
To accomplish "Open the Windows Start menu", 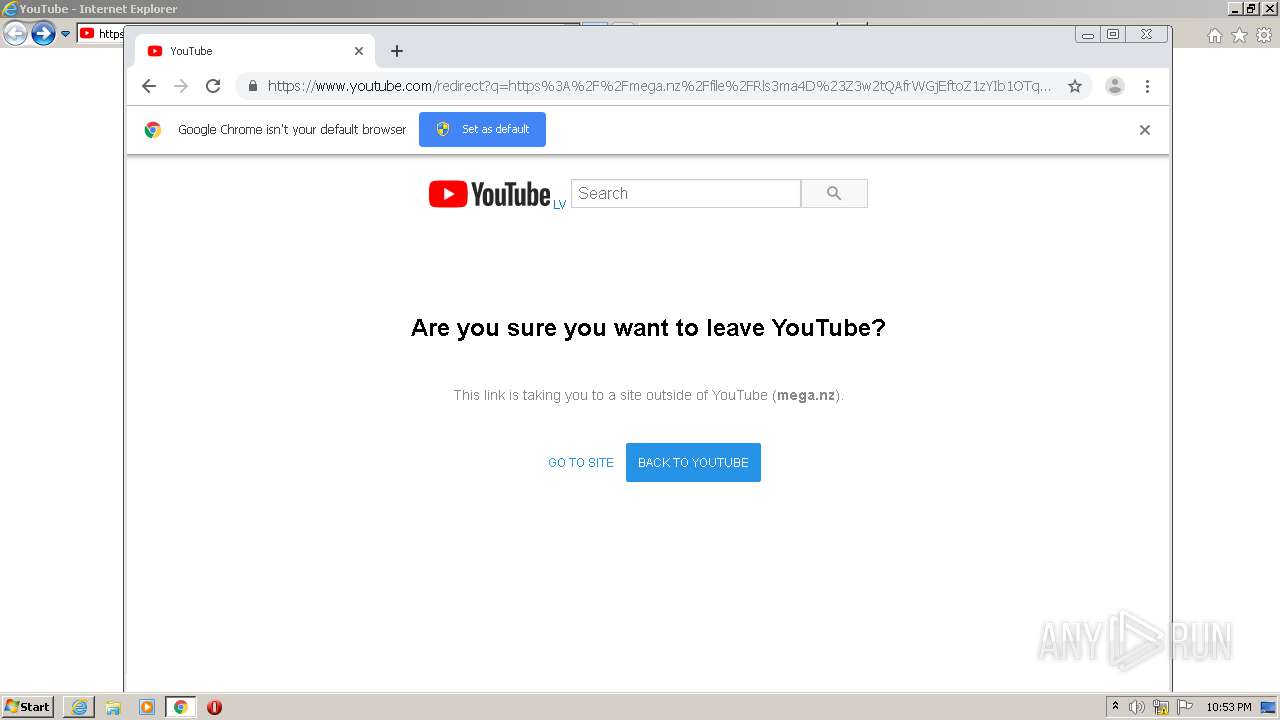I will pos(28,706).
